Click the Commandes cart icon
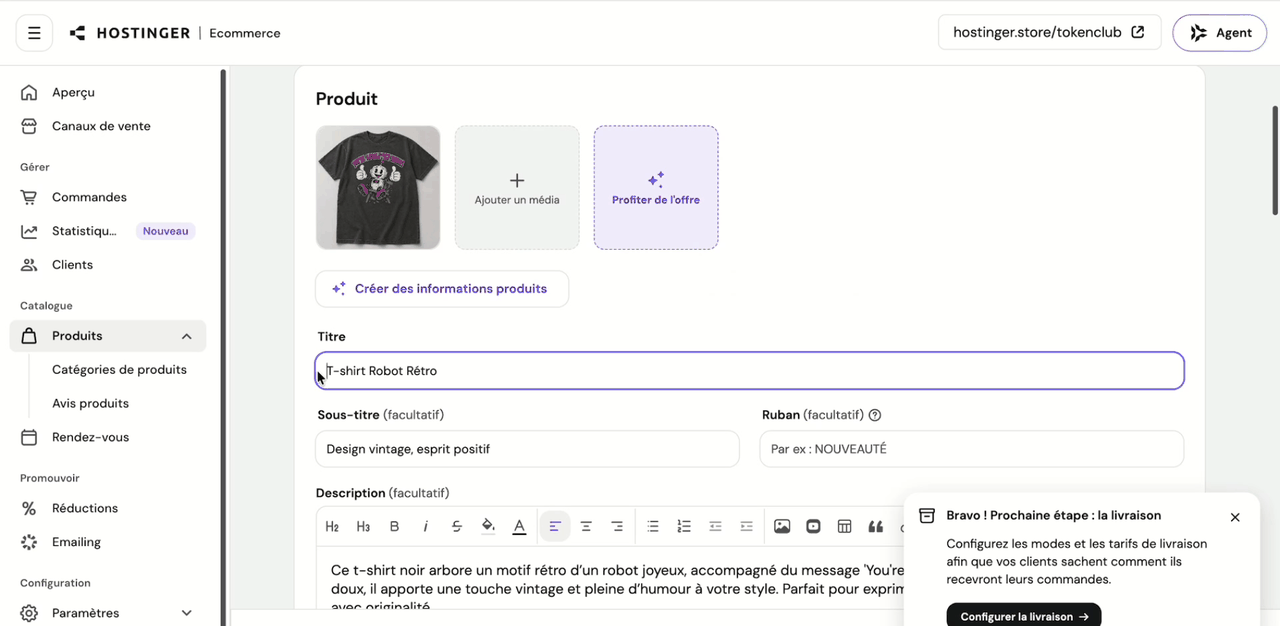Image resolution: width=1280 pixels, height=626 pixels. click(29, 197)
